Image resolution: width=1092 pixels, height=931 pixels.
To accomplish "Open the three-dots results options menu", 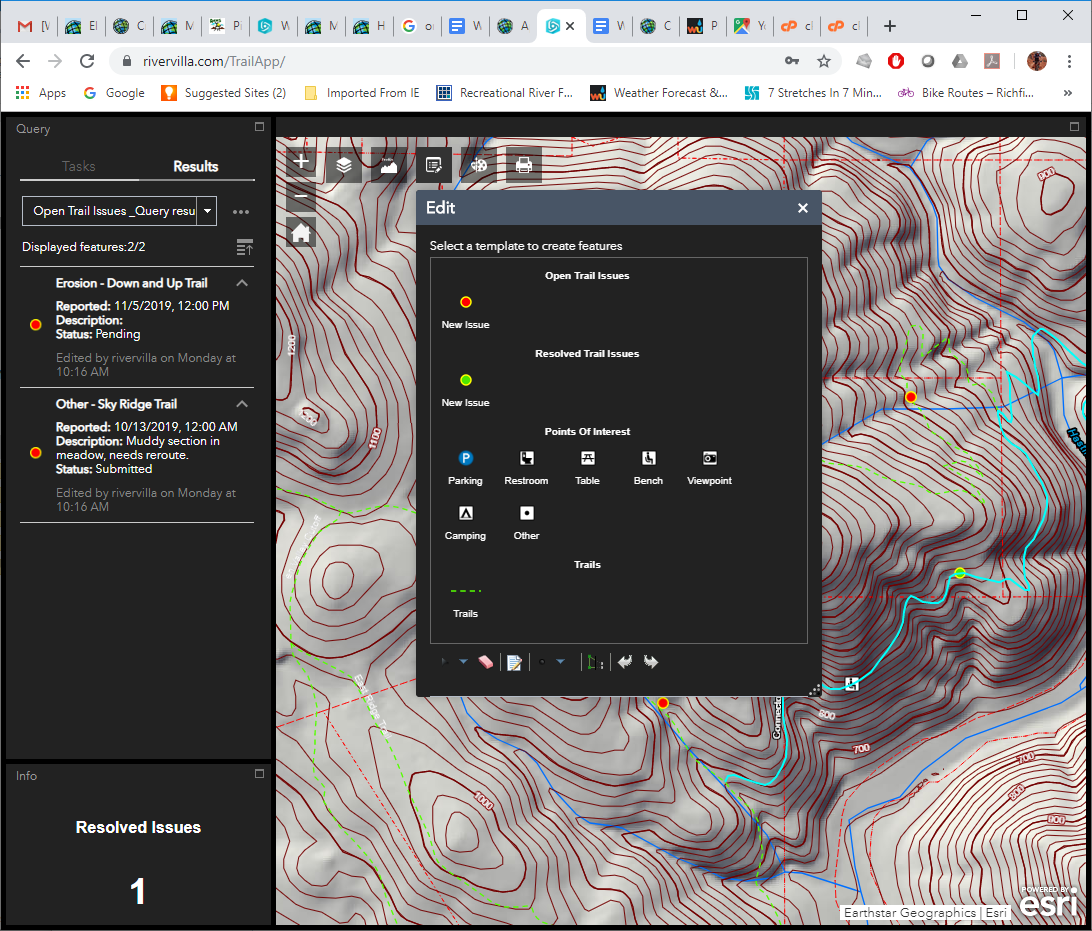I will click(x=240, y=212).
